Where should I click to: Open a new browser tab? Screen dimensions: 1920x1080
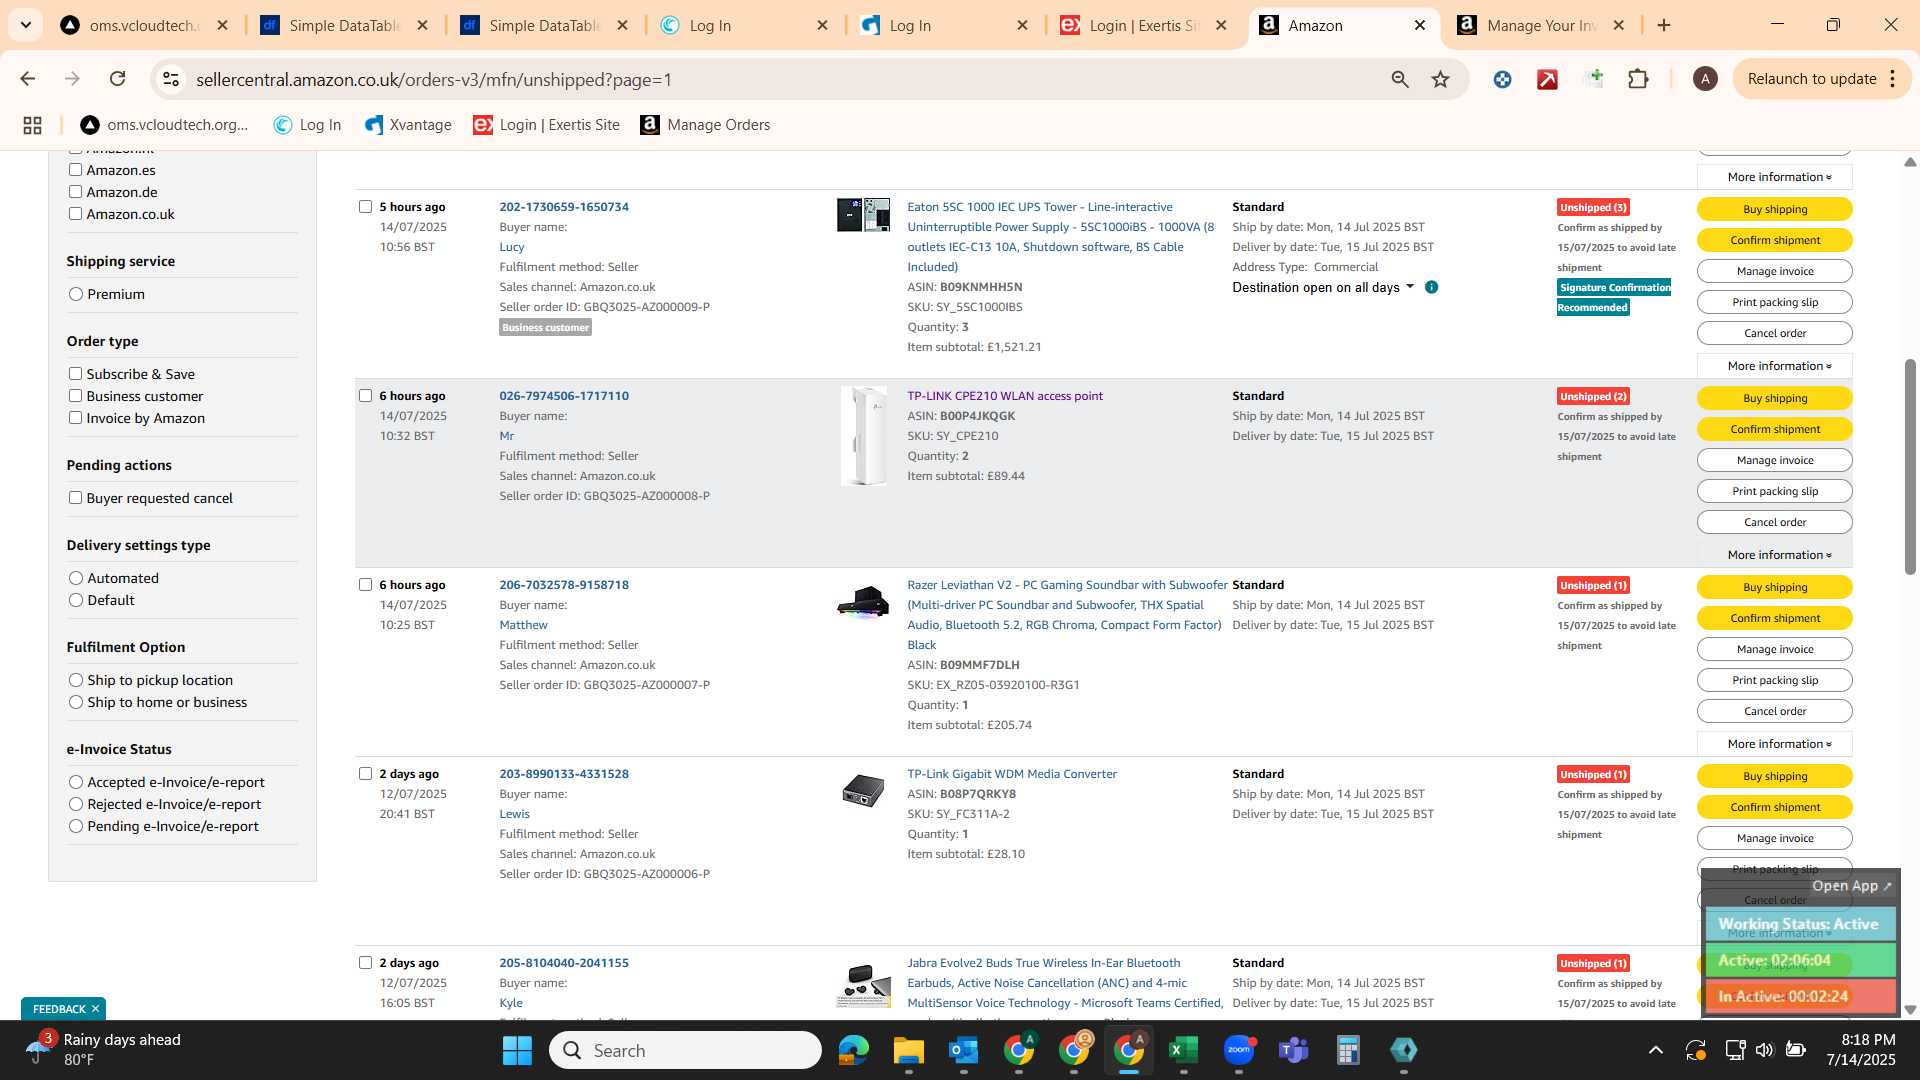click(x=1664, y=25)
